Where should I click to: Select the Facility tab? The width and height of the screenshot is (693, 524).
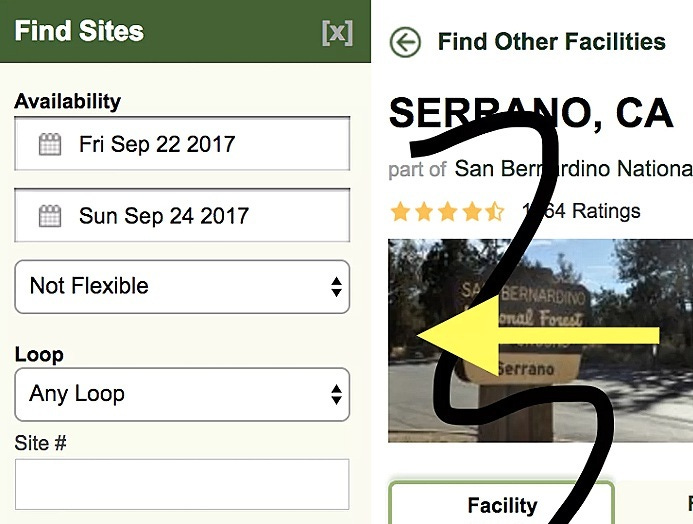(502, 503)
